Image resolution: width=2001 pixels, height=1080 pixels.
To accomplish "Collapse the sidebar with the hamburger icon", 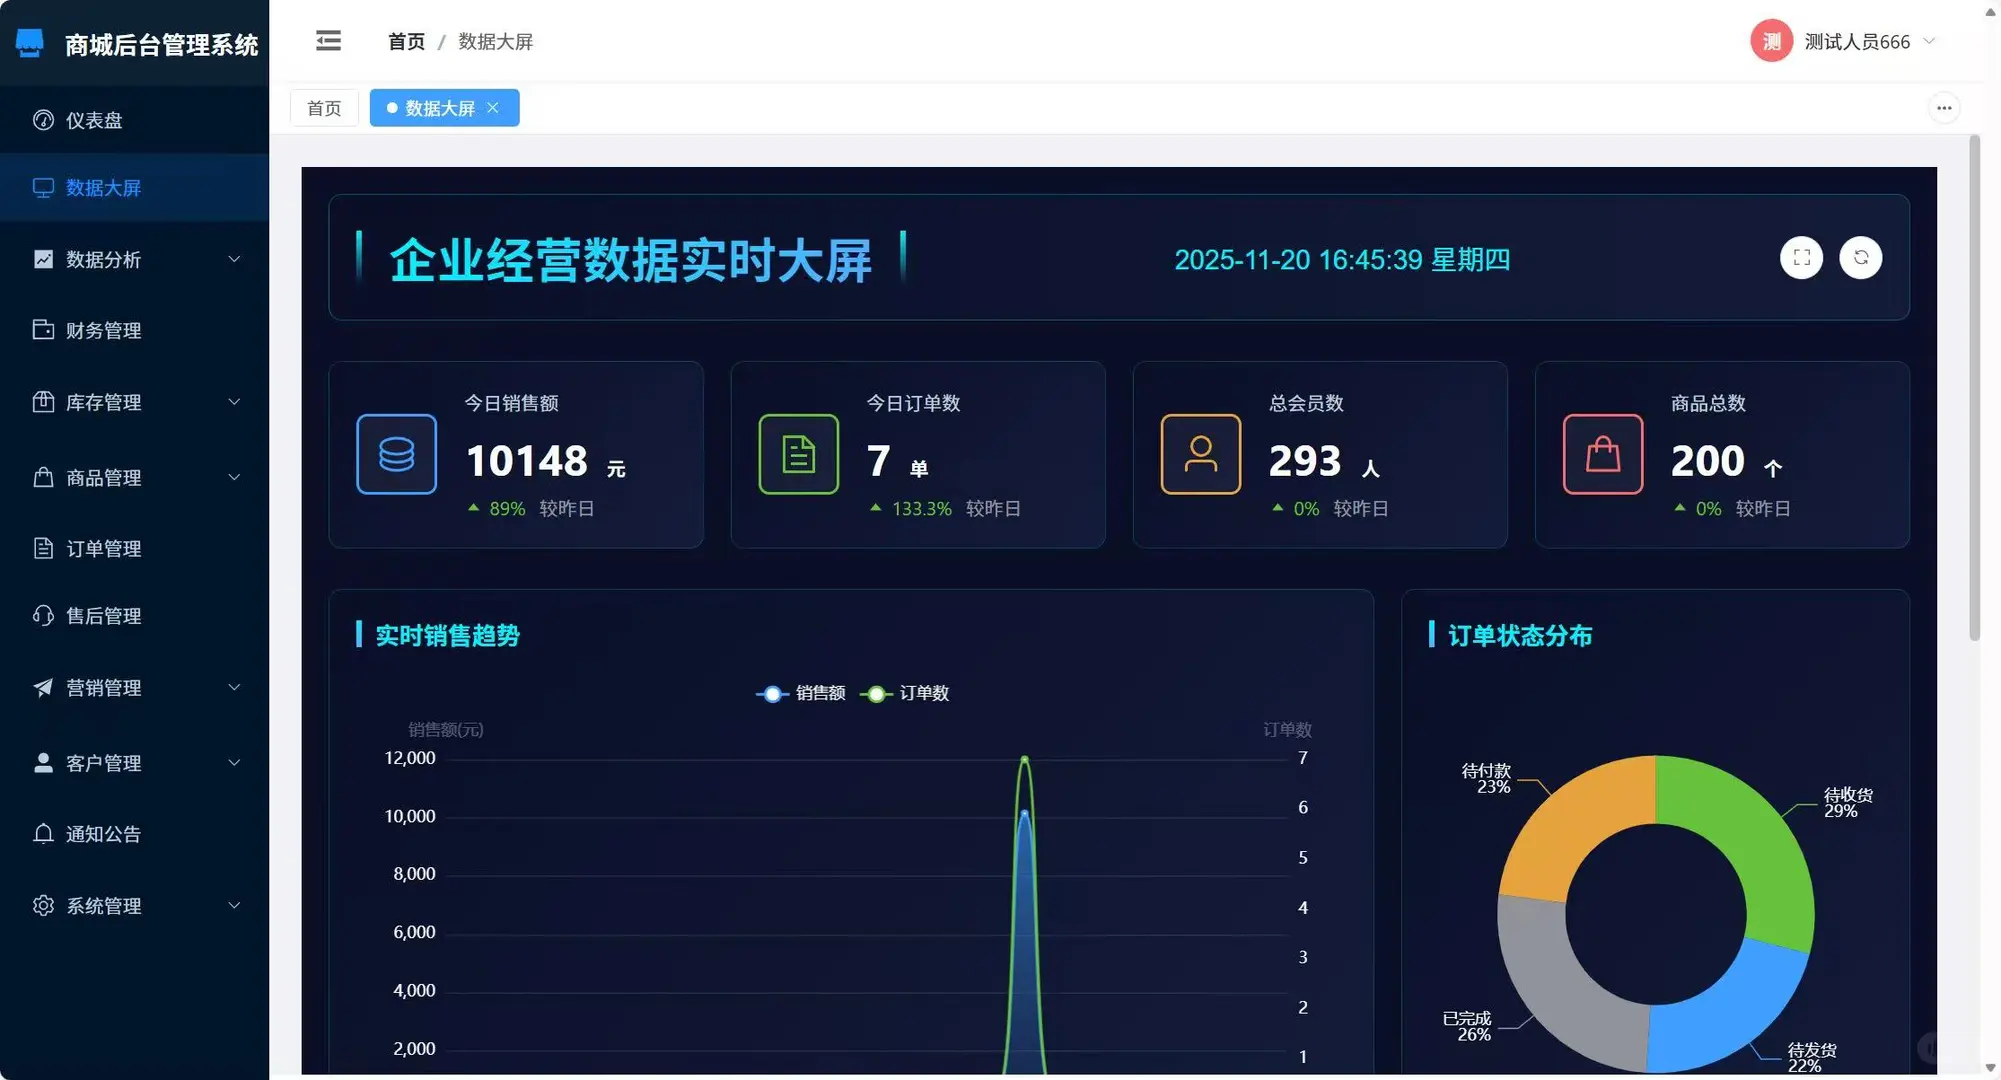I will (328, 40).
